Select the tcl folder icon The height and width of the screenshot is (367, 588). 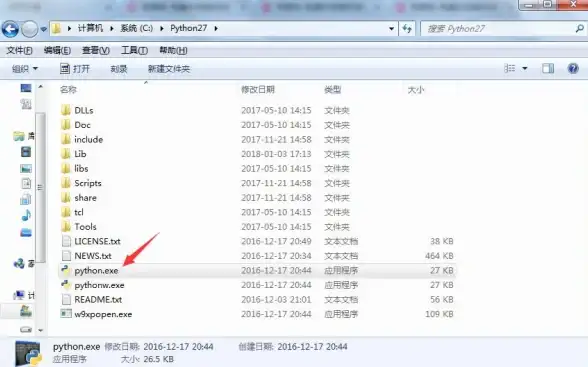[66, 212]
